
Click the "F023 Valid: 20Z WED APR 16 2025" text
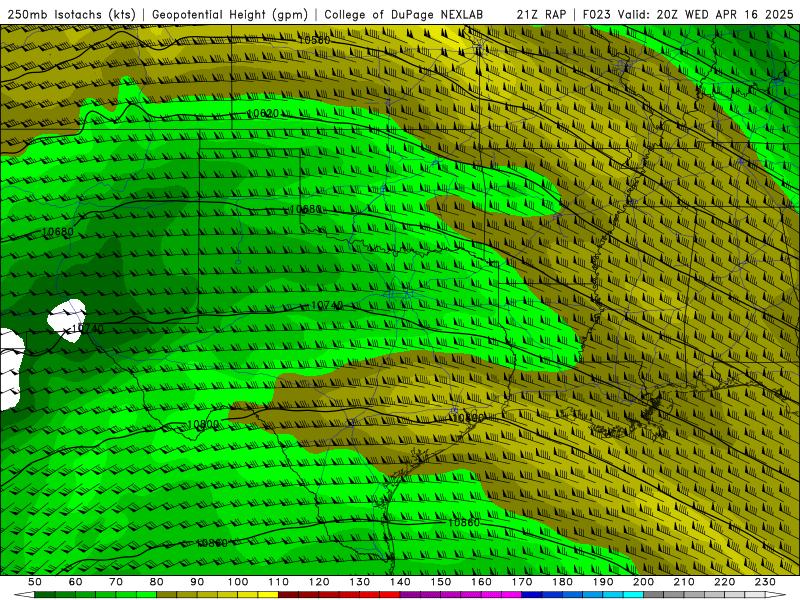(688, 14)
